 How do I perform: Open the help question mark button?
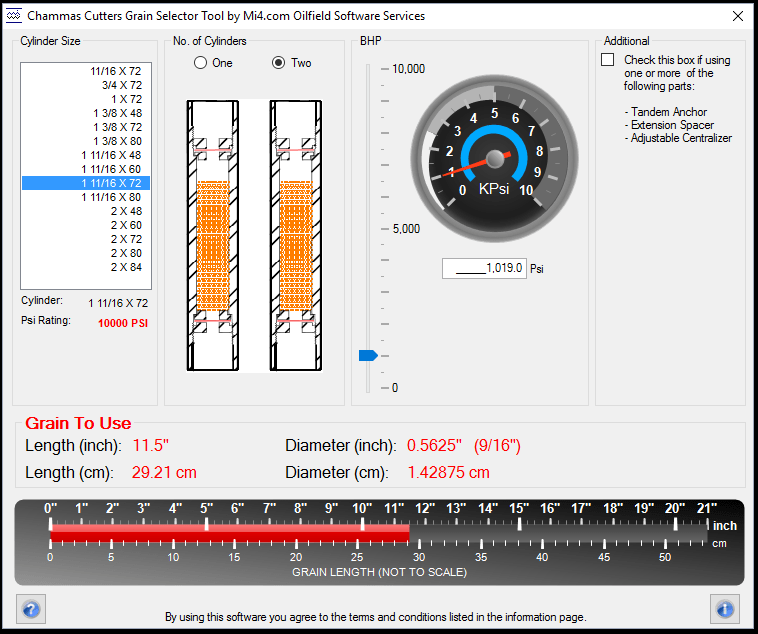pyautogui.click(x=31, y=609)
